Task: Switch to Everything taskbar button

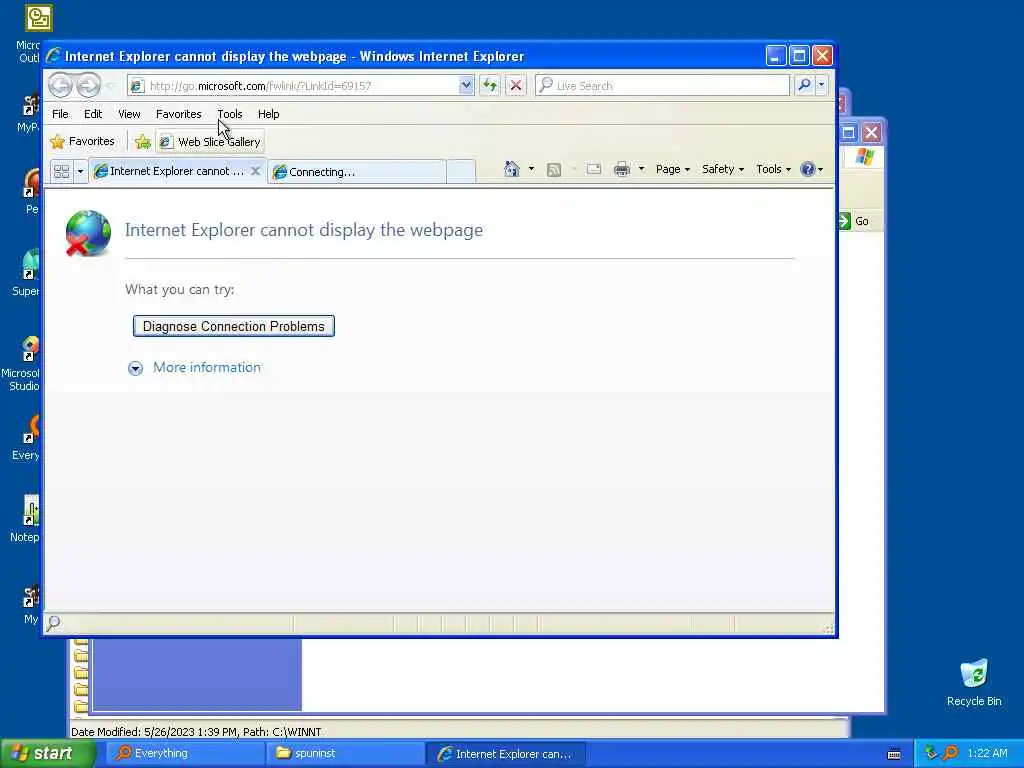Action: [185, 754]
